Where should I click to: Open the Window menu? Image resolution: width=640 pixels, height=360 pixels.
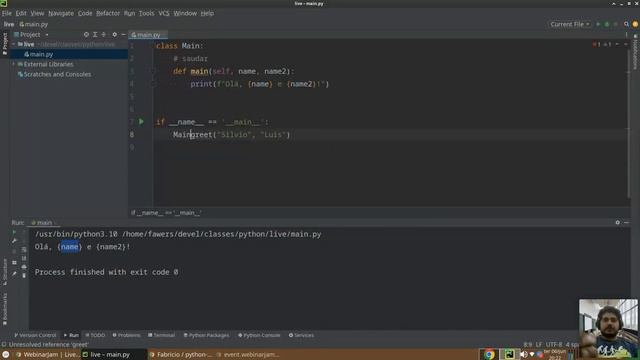[x=185, y=13]
